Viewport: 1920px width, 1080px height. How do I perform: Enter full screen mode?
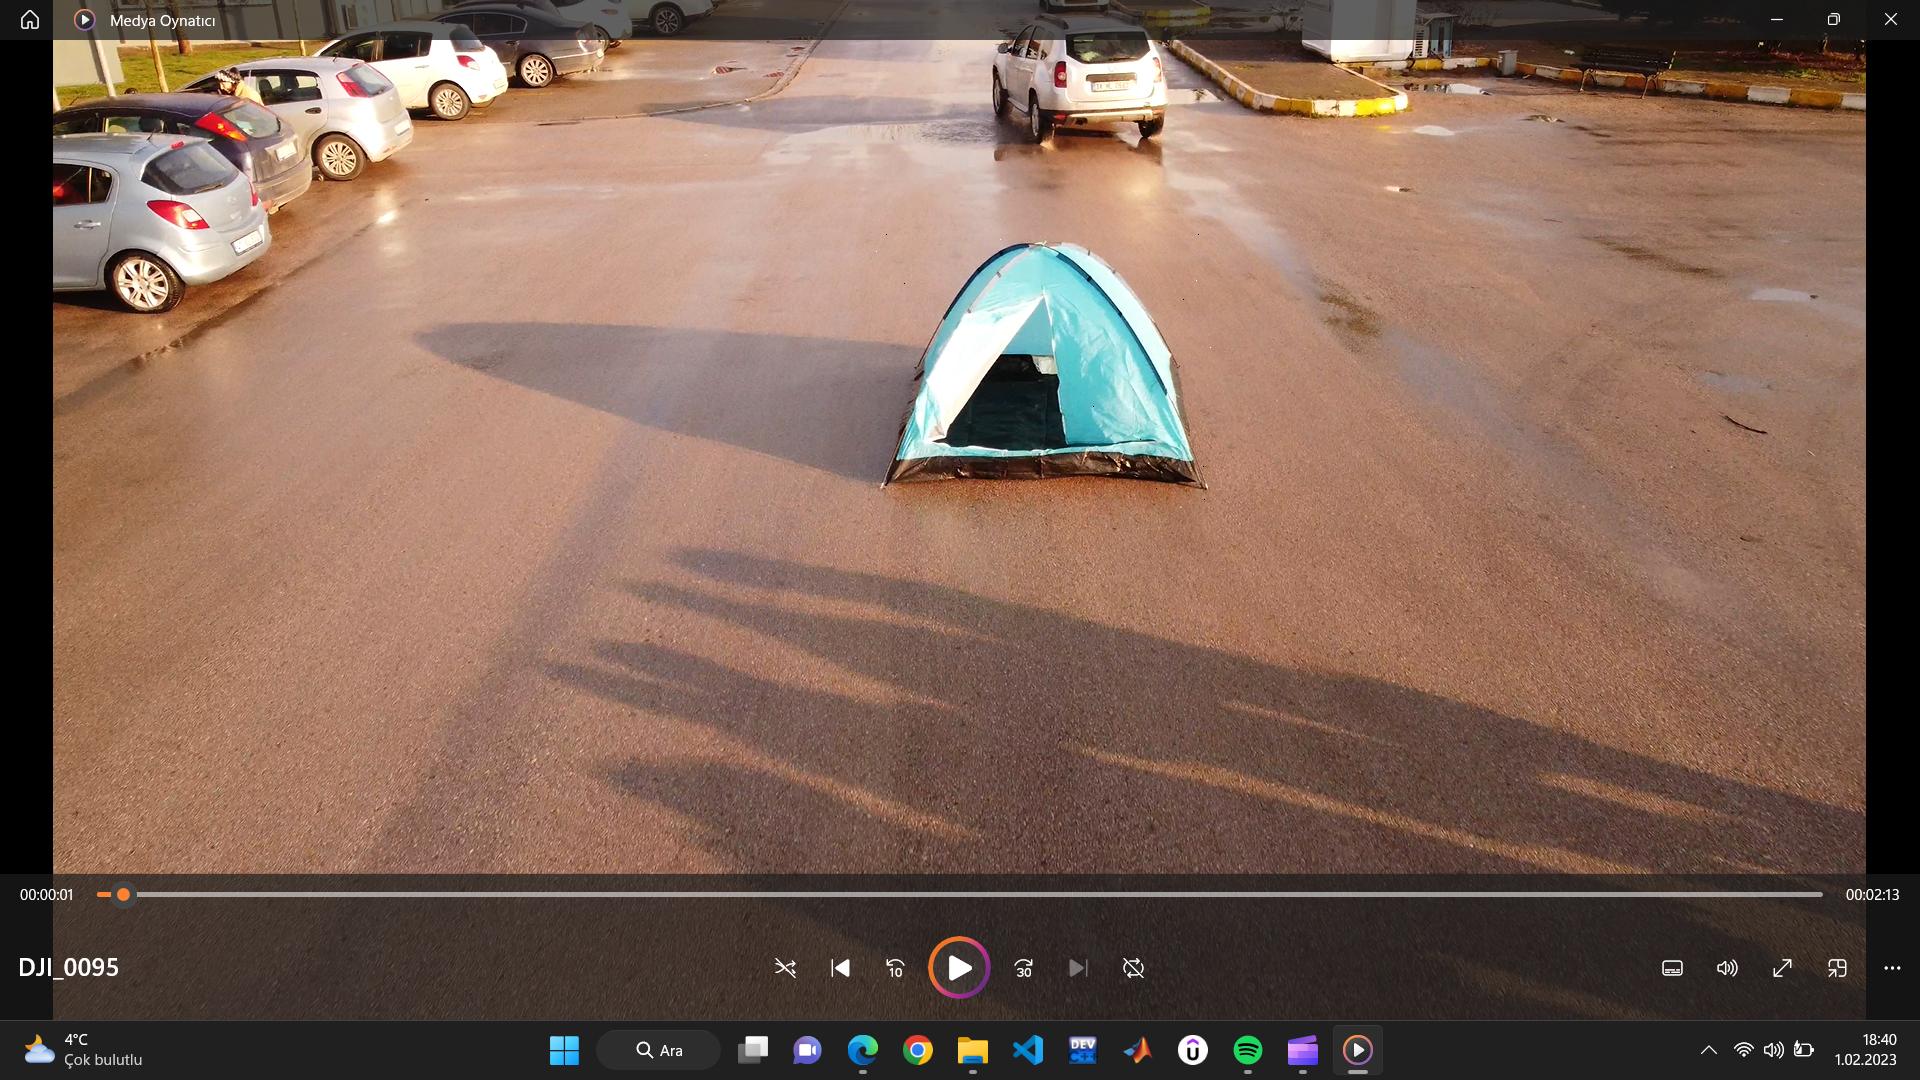coord(1782,968)
